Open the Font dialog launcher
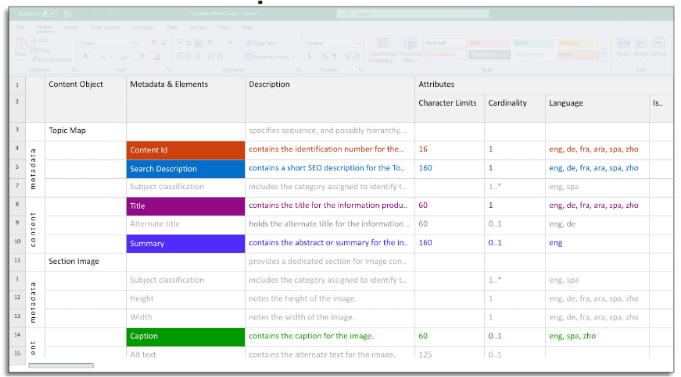Image resolution: width=681 pixels, height=377 pixels. (x=168, y=70)
